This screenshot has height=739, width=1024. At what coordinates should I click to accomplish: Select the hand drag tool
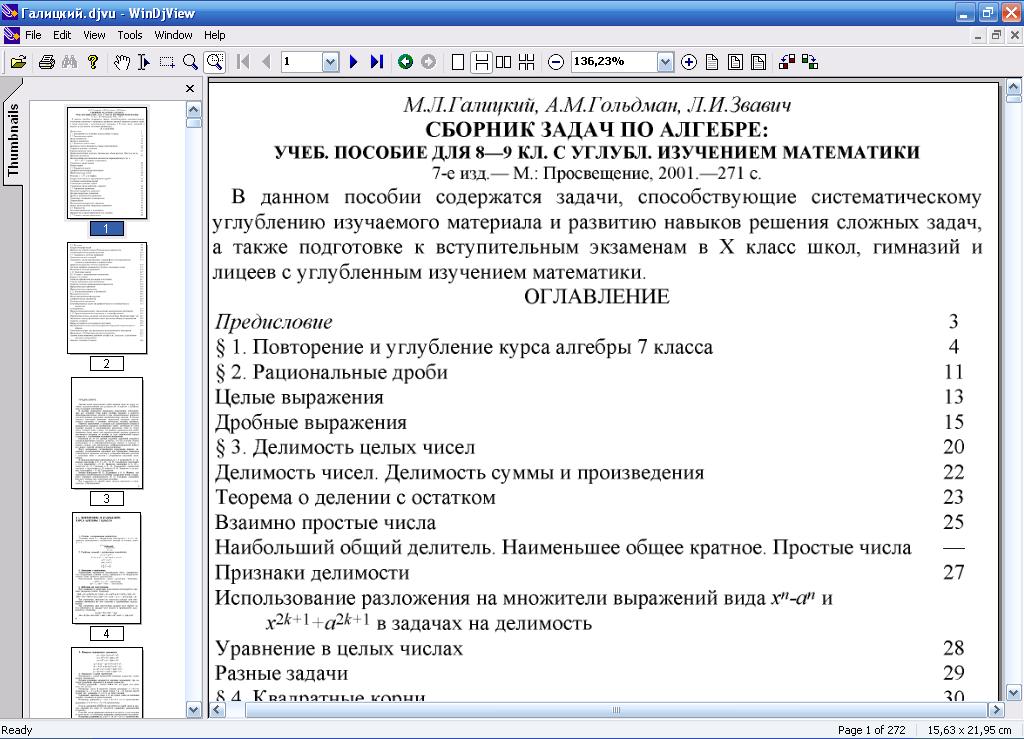(121, 62)
